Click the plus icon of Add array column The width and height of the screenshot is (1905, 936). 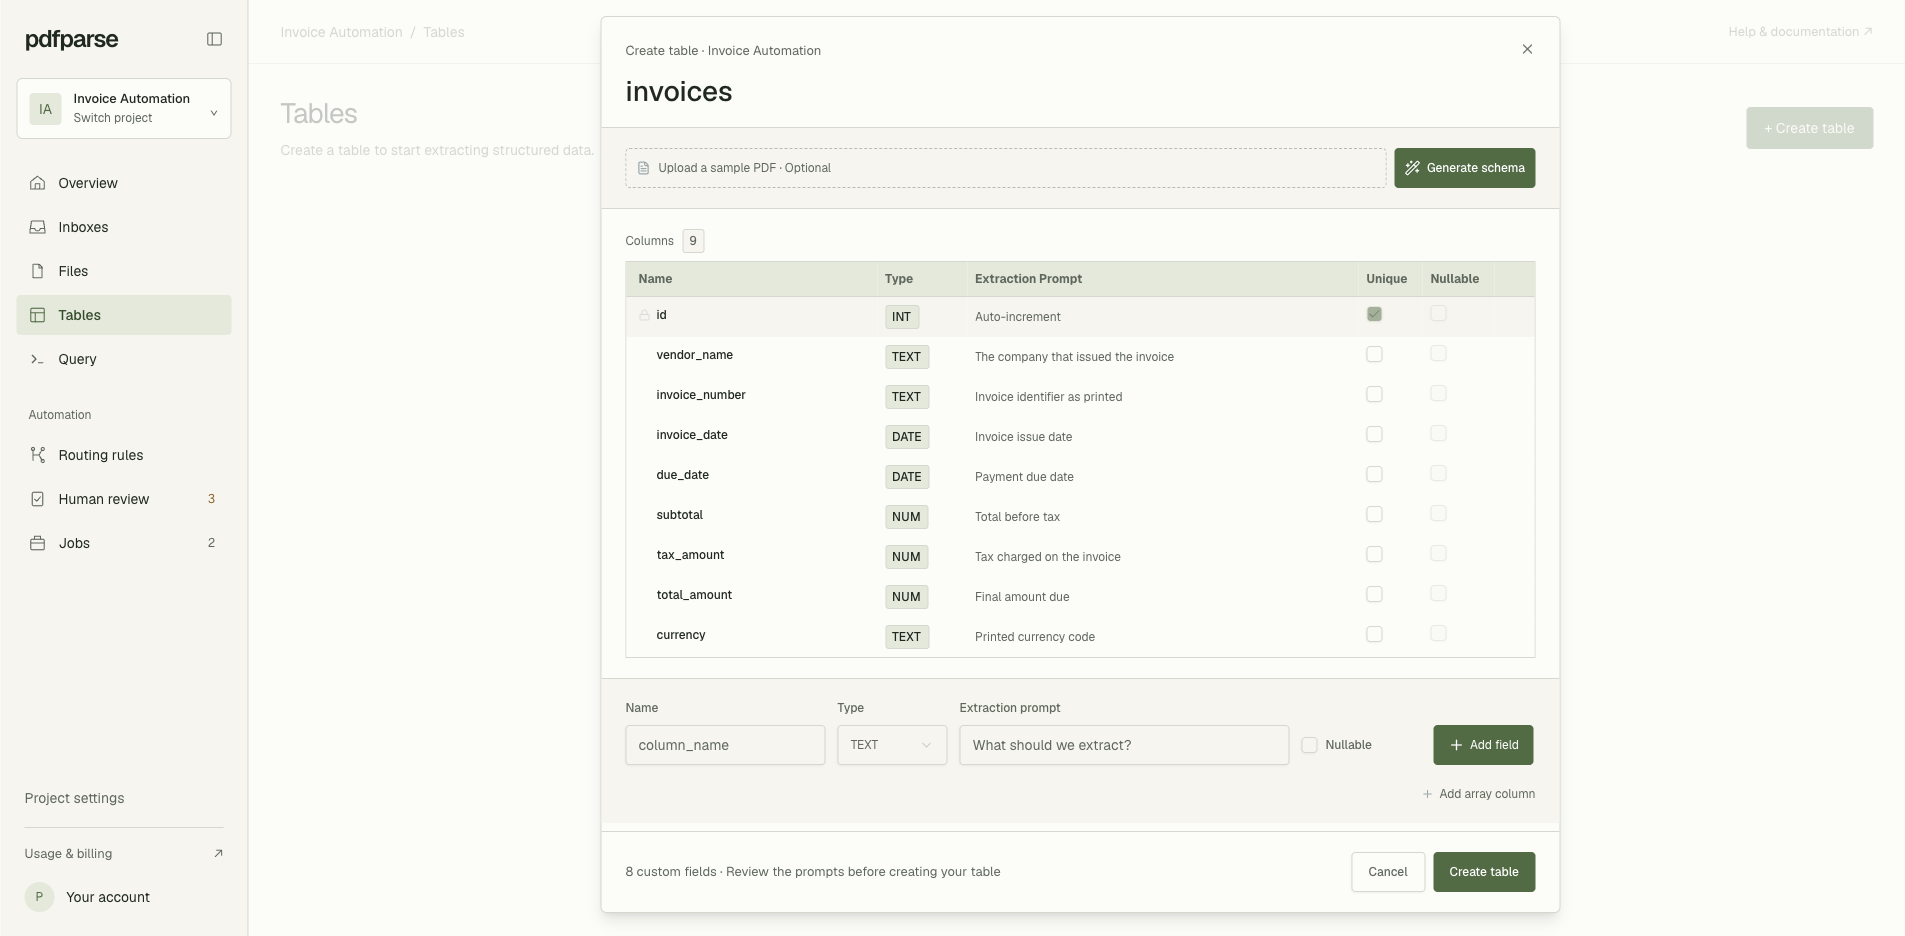pyautogui.click(x=1427, y=794)
